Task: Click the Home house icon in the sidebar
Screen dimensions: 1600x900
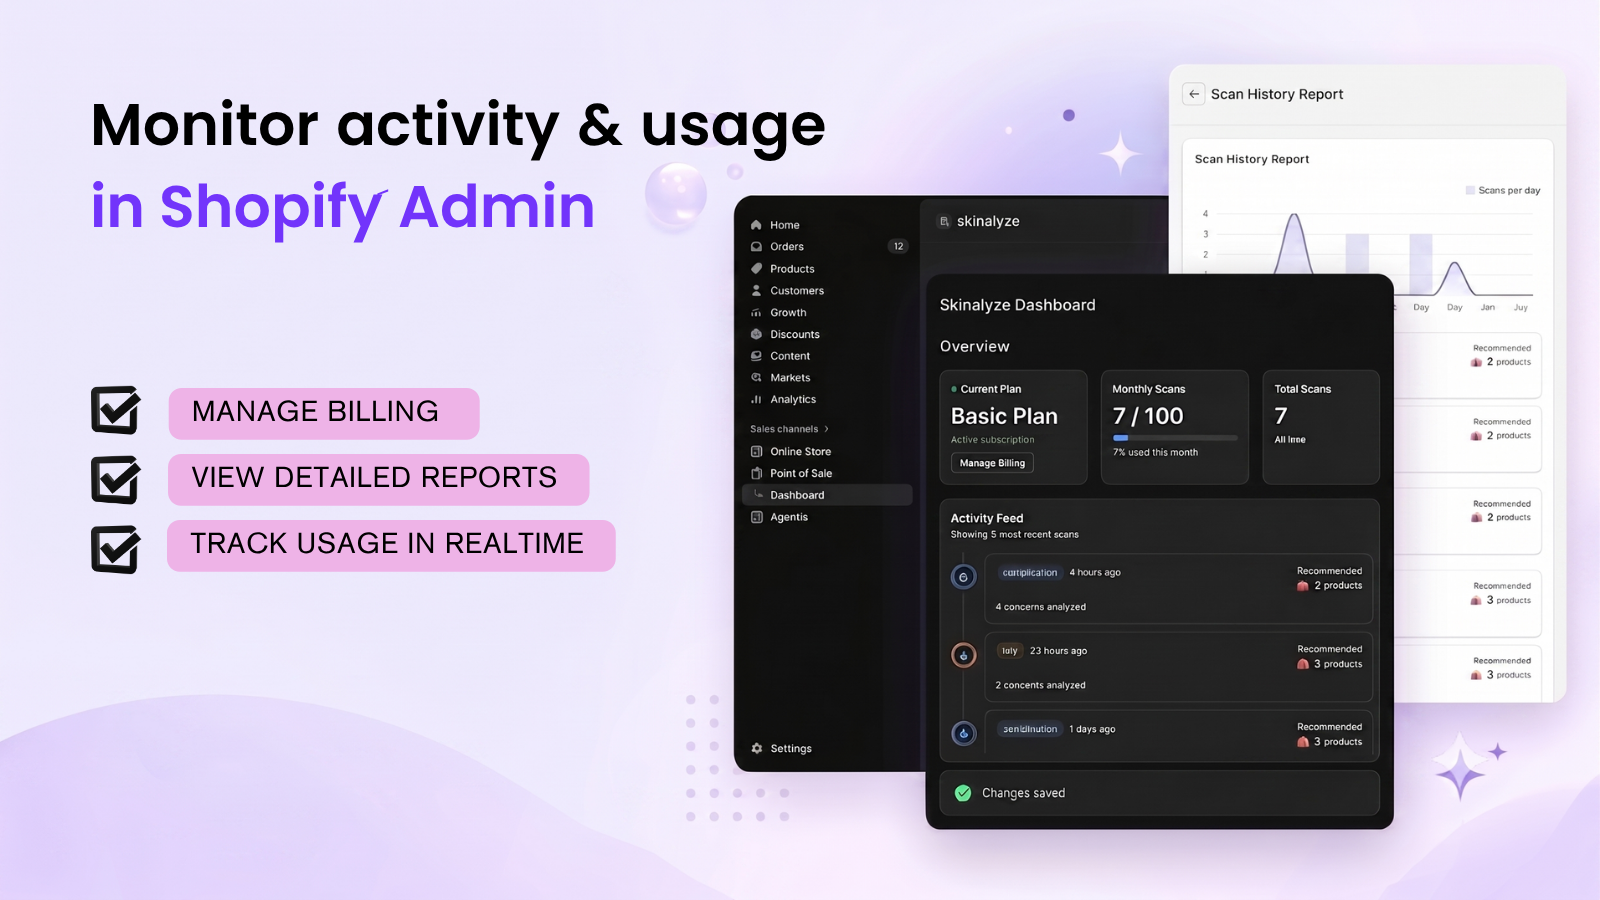Action: 756,225
